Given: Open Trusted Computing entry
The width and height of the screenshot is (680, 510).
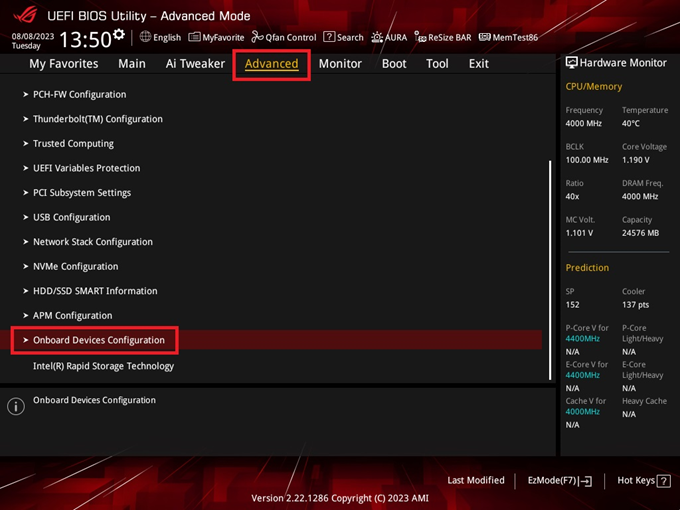Looking at the screenshot, I should [x=73, y=144].
